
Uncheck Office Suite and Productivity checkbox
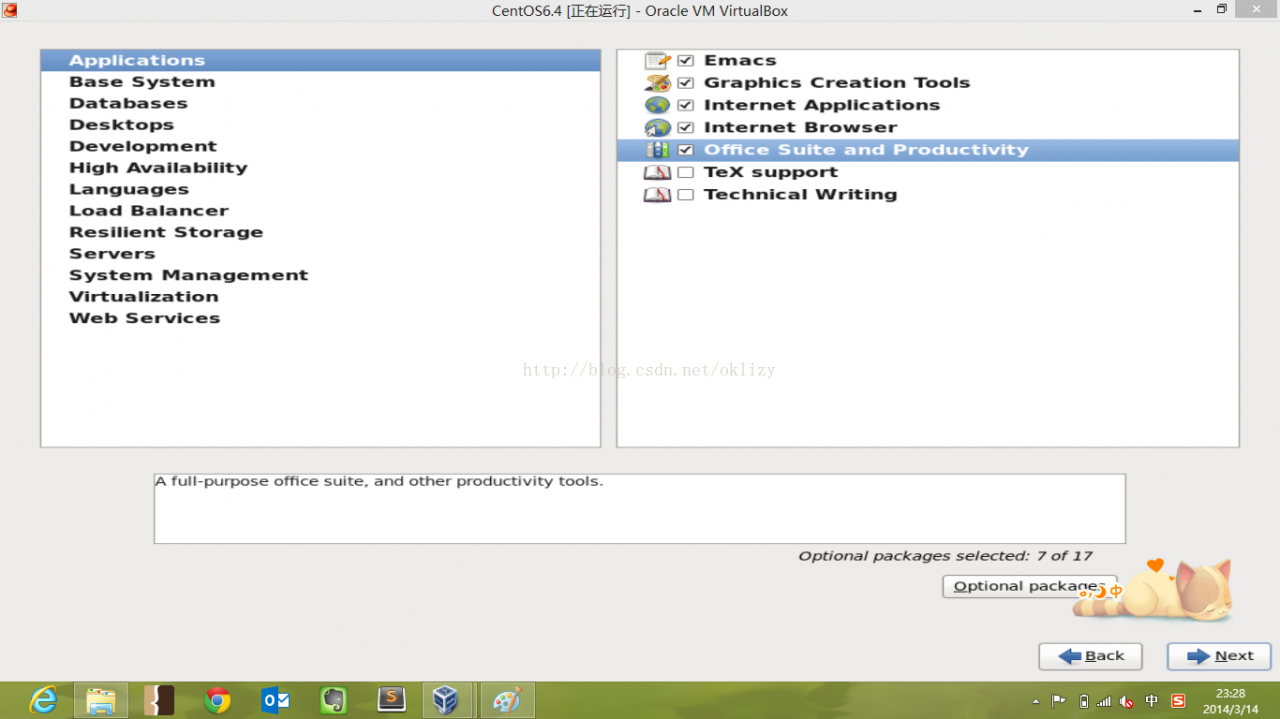[685, 150]
